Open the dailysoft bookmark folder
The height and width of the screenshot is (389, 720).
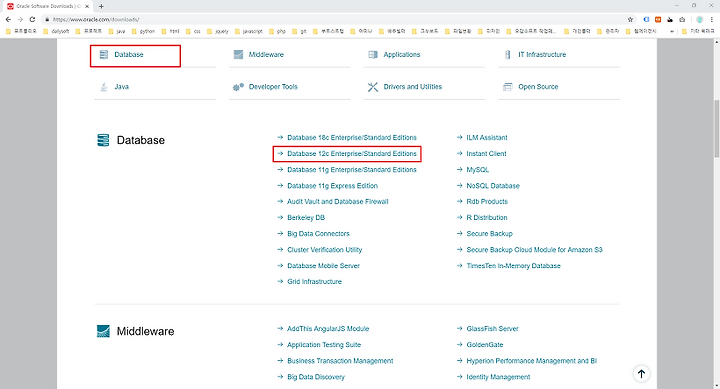tap(56, 31)
